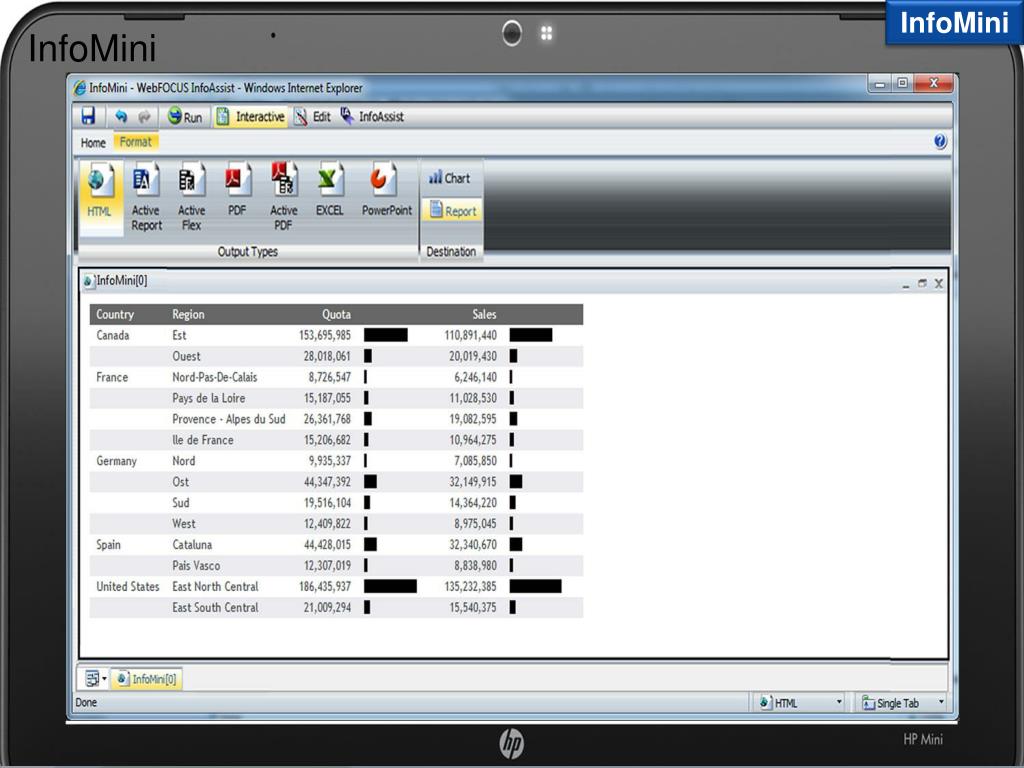Click the Pays de la Loire cell

coord(208,398)
